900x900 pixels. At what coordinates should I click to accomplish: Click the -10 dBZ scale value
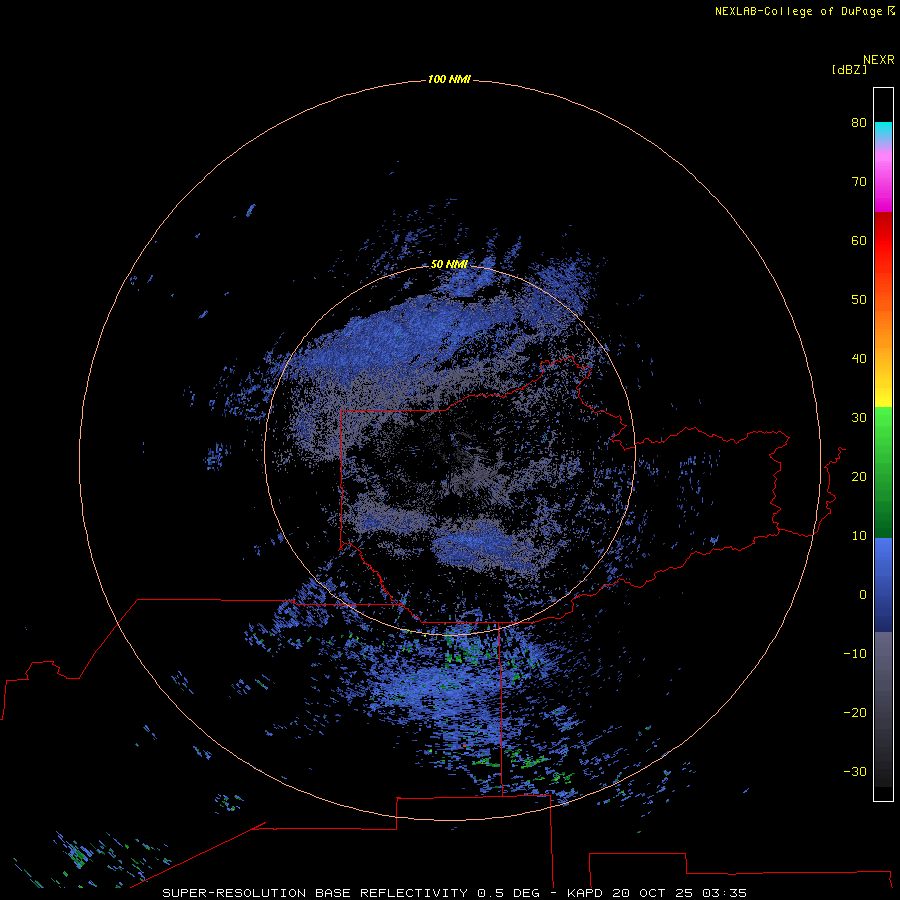[855, 654]
